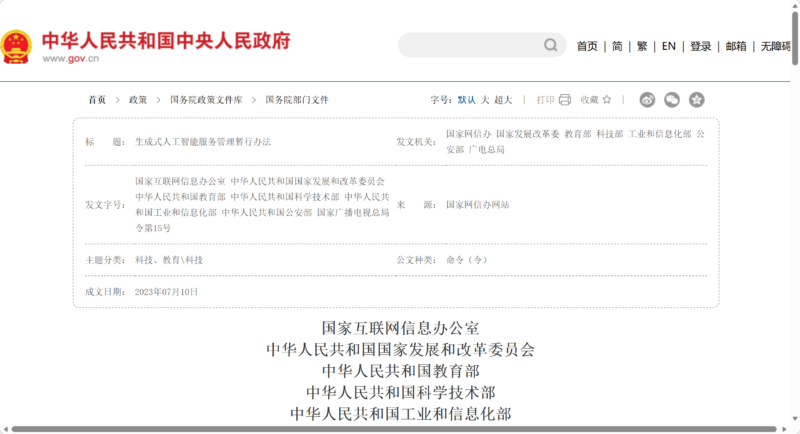Click the 中华人民共和国中央人民政府 site title
Viewport: 800px width, 434px height.
(x=166, y=40)
